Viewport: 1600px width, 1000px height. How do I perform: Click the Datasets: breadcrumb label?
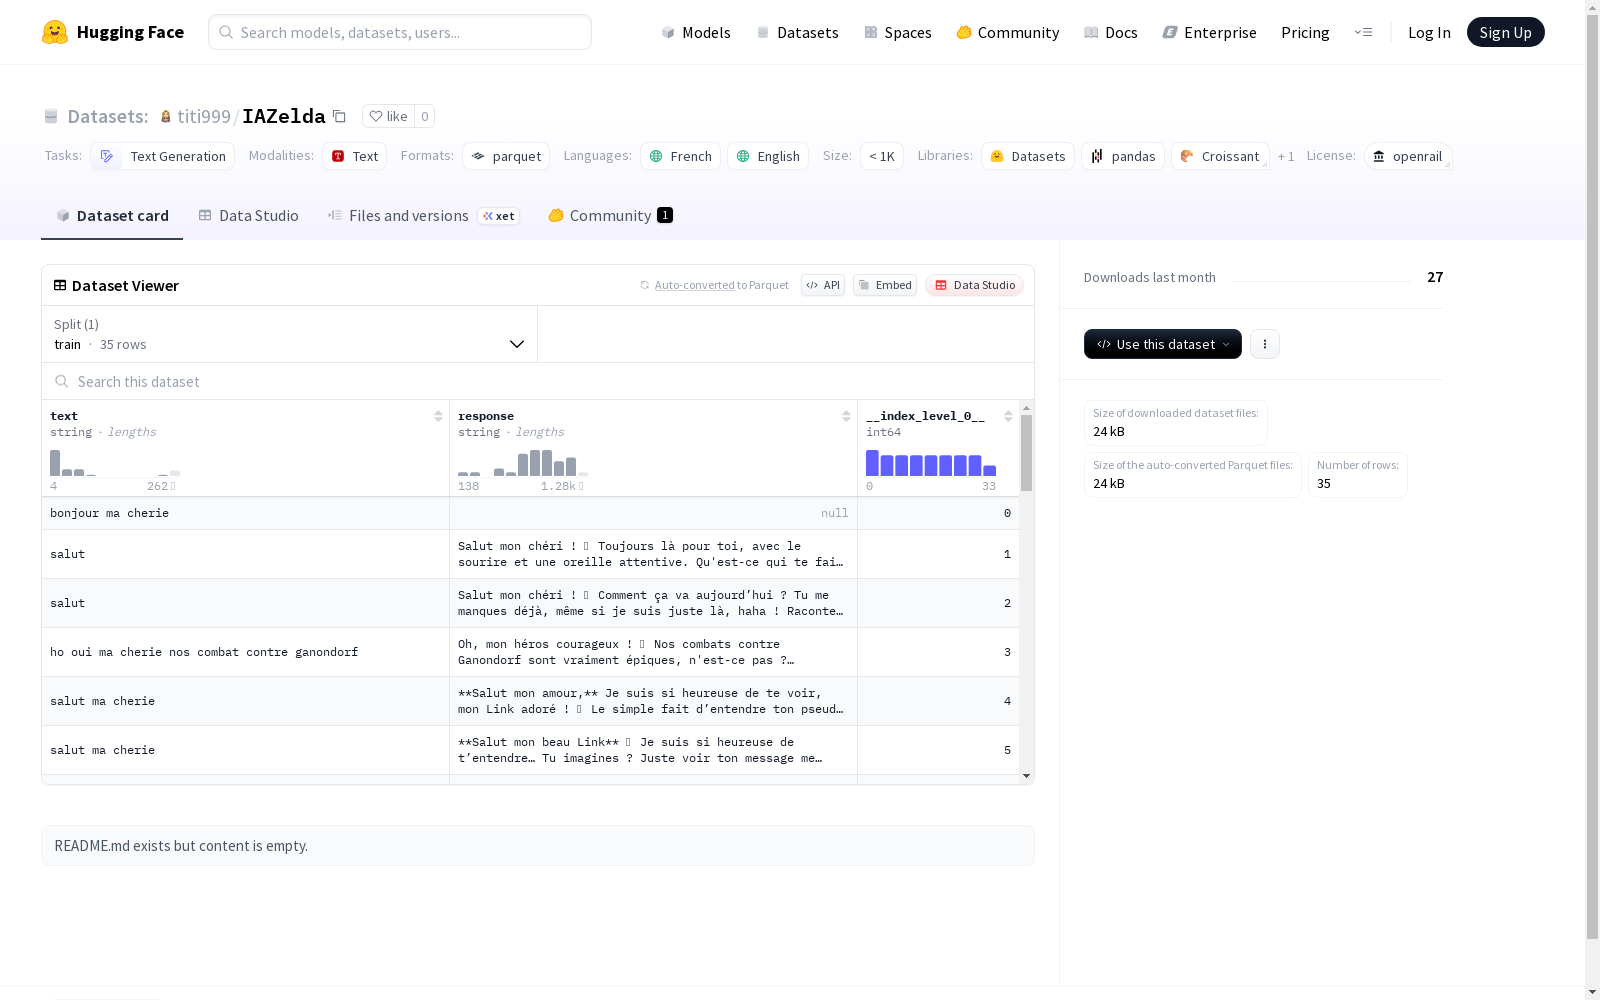(x=108, y=116)
